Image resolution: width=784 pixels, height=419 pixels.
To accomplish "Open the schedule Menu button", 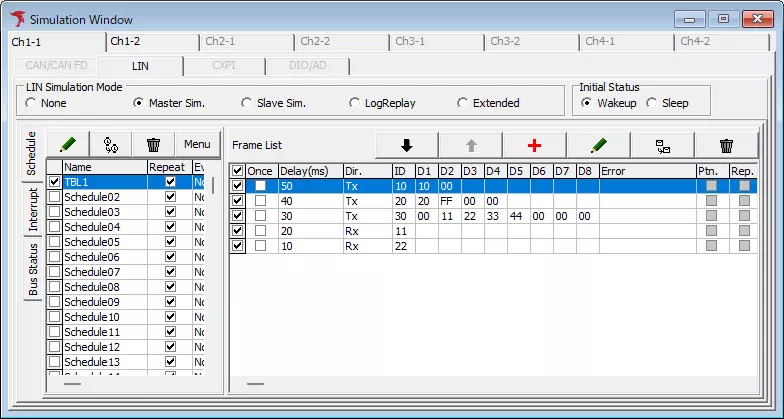I will click(x=197, y=144).
